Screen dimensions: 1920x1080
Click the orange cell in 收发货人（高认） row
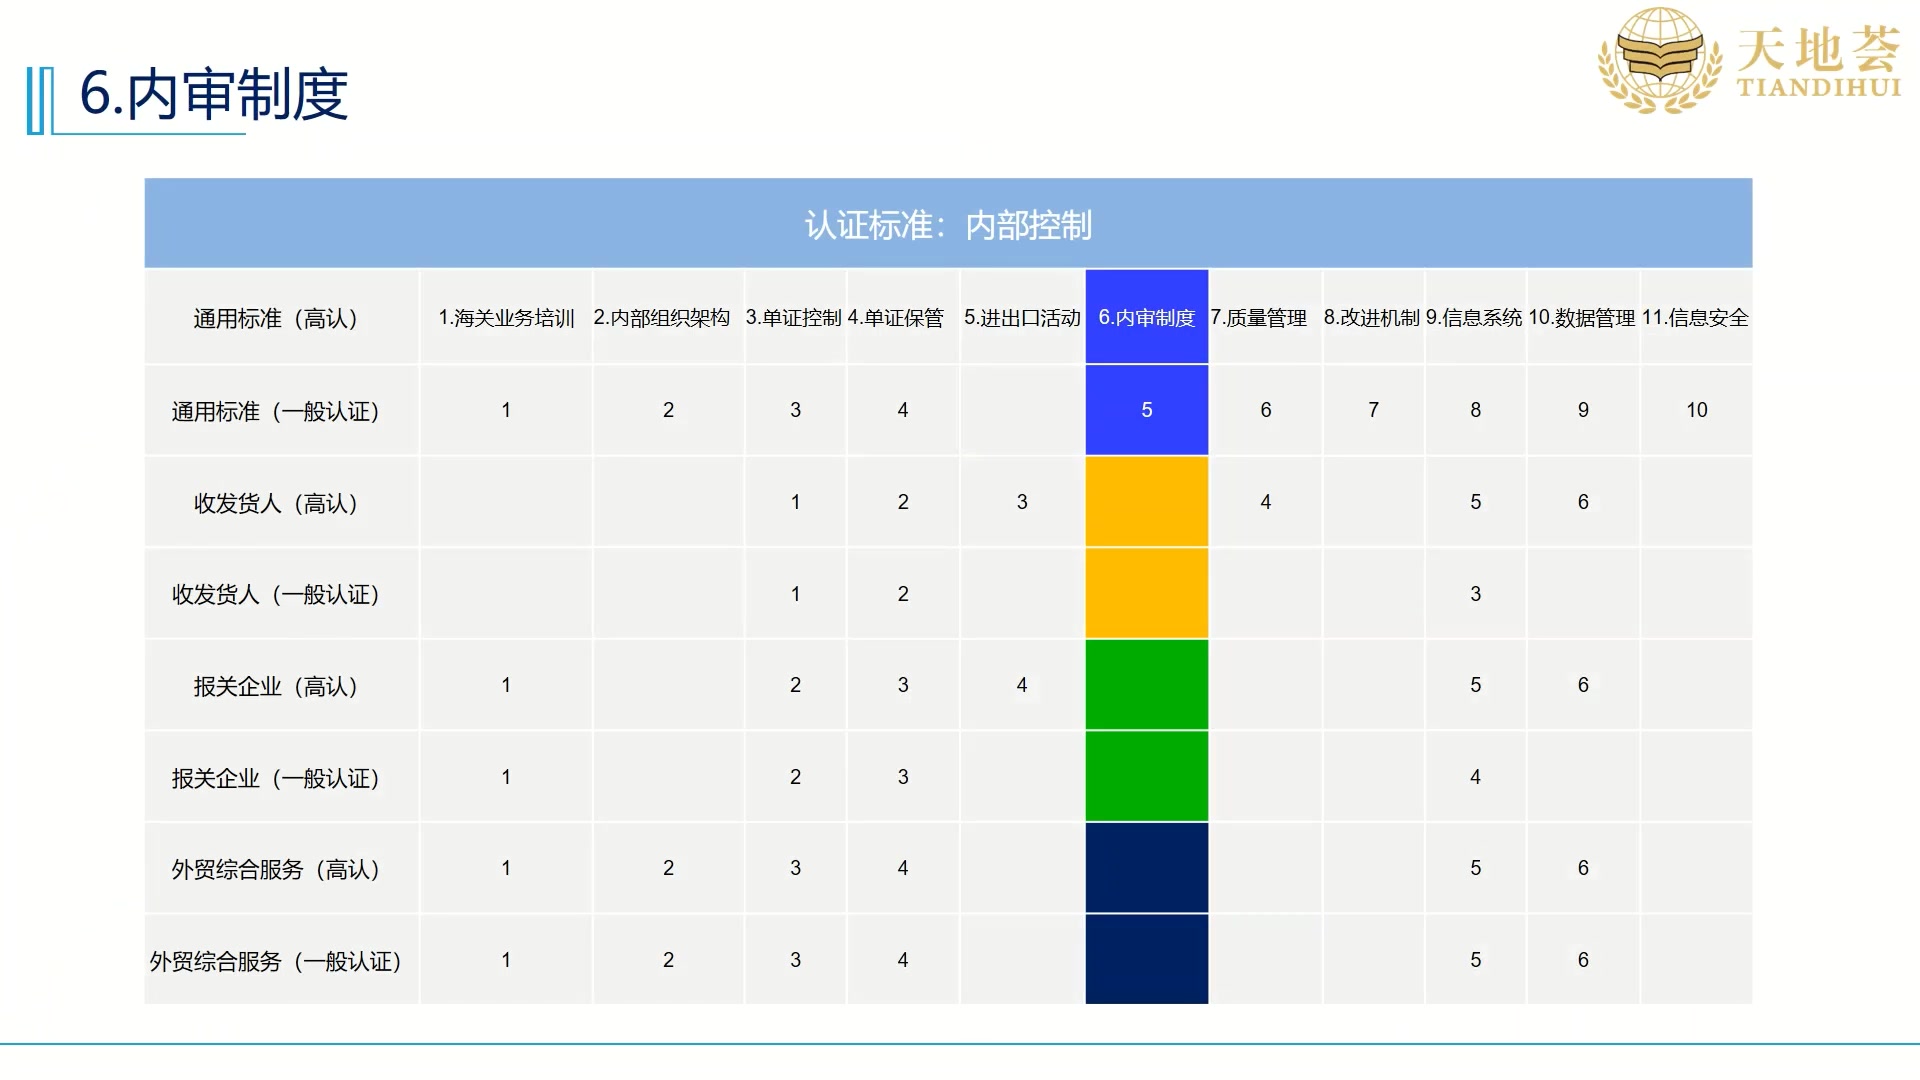[1146, 502]
